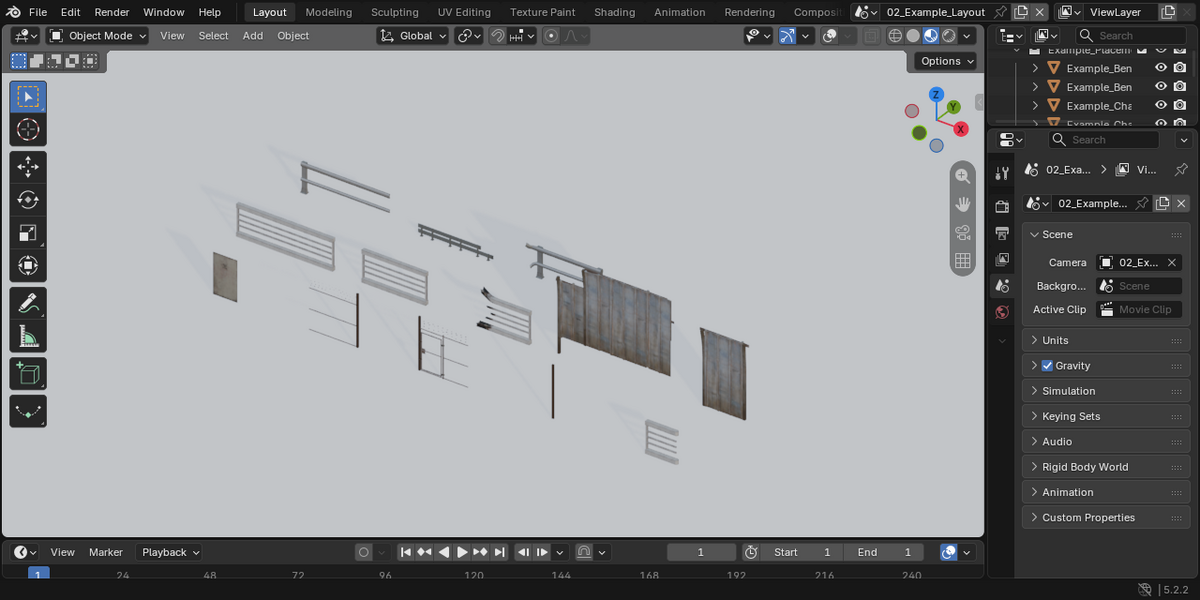Expand the Simulation panel
The height and width of the screenshot is (600, 1200).
click(1106, 391)
